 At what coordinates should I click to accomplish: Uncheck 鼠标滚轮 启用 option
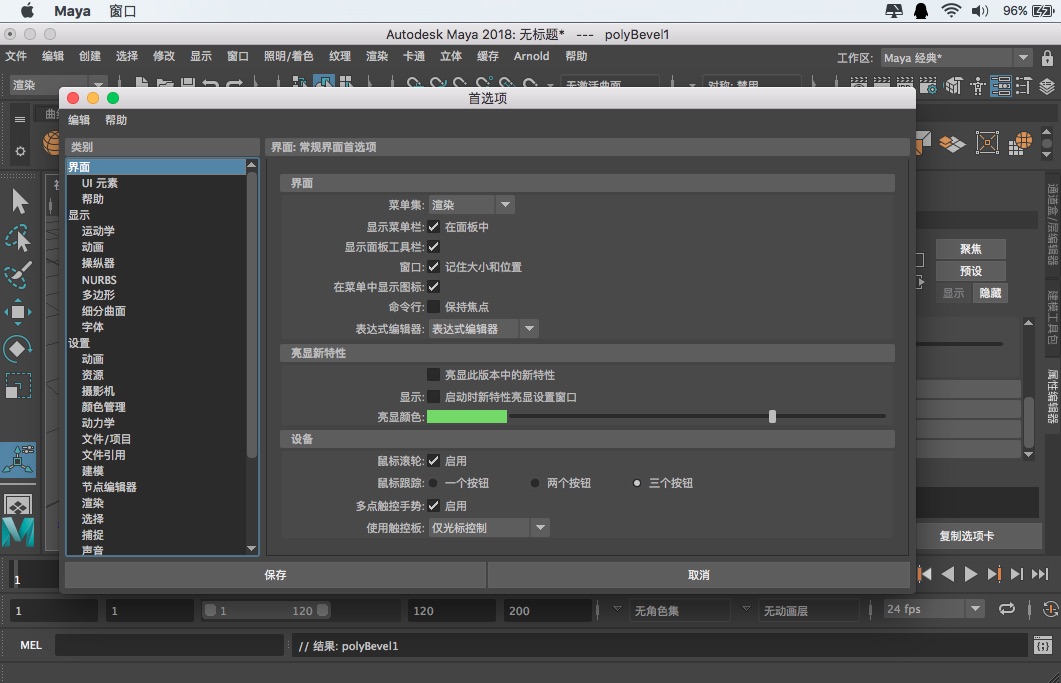point(434,461)
